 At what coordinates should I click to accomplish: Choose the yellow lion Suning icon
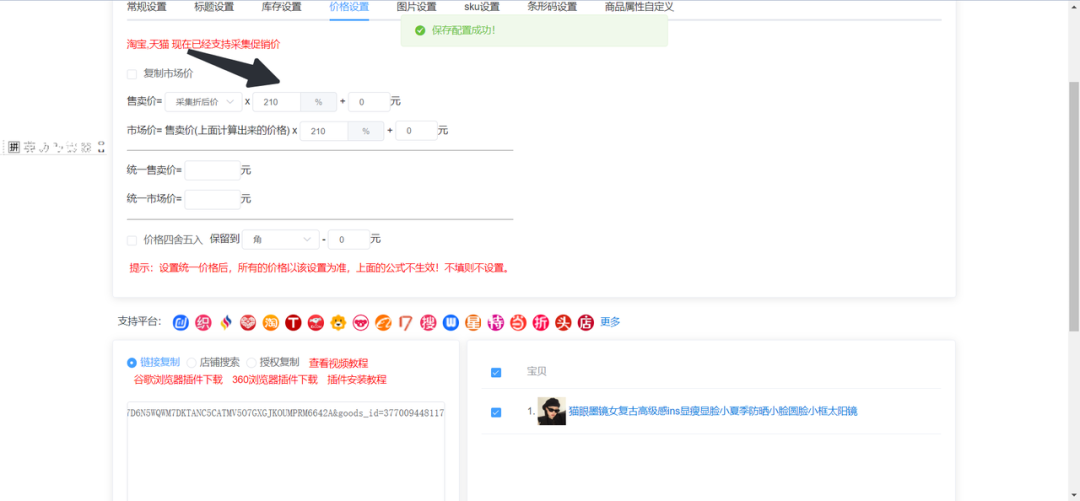pos(338,322)
